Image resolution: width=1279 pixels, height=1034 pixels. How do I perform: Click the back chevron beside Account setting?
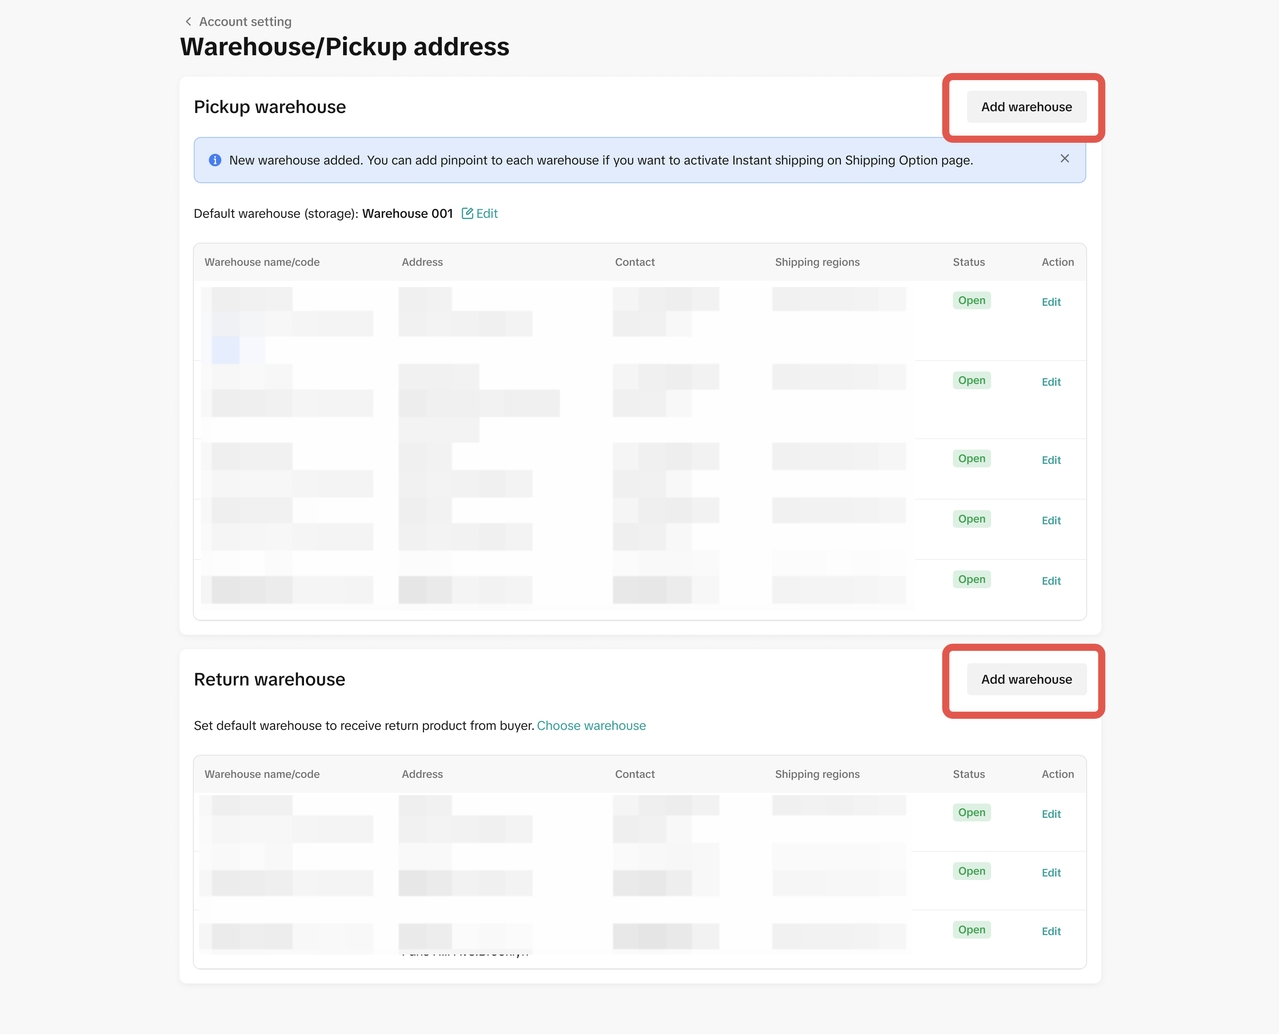point(188,21)
